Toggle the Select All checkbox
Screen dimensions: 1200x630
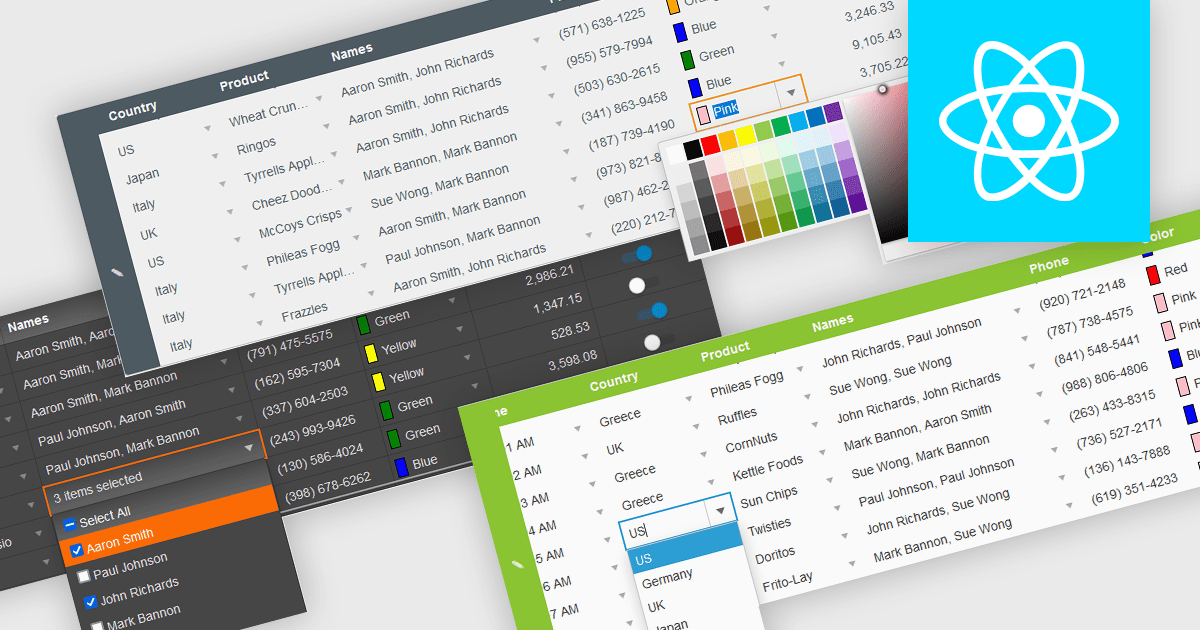coord(69,524)
